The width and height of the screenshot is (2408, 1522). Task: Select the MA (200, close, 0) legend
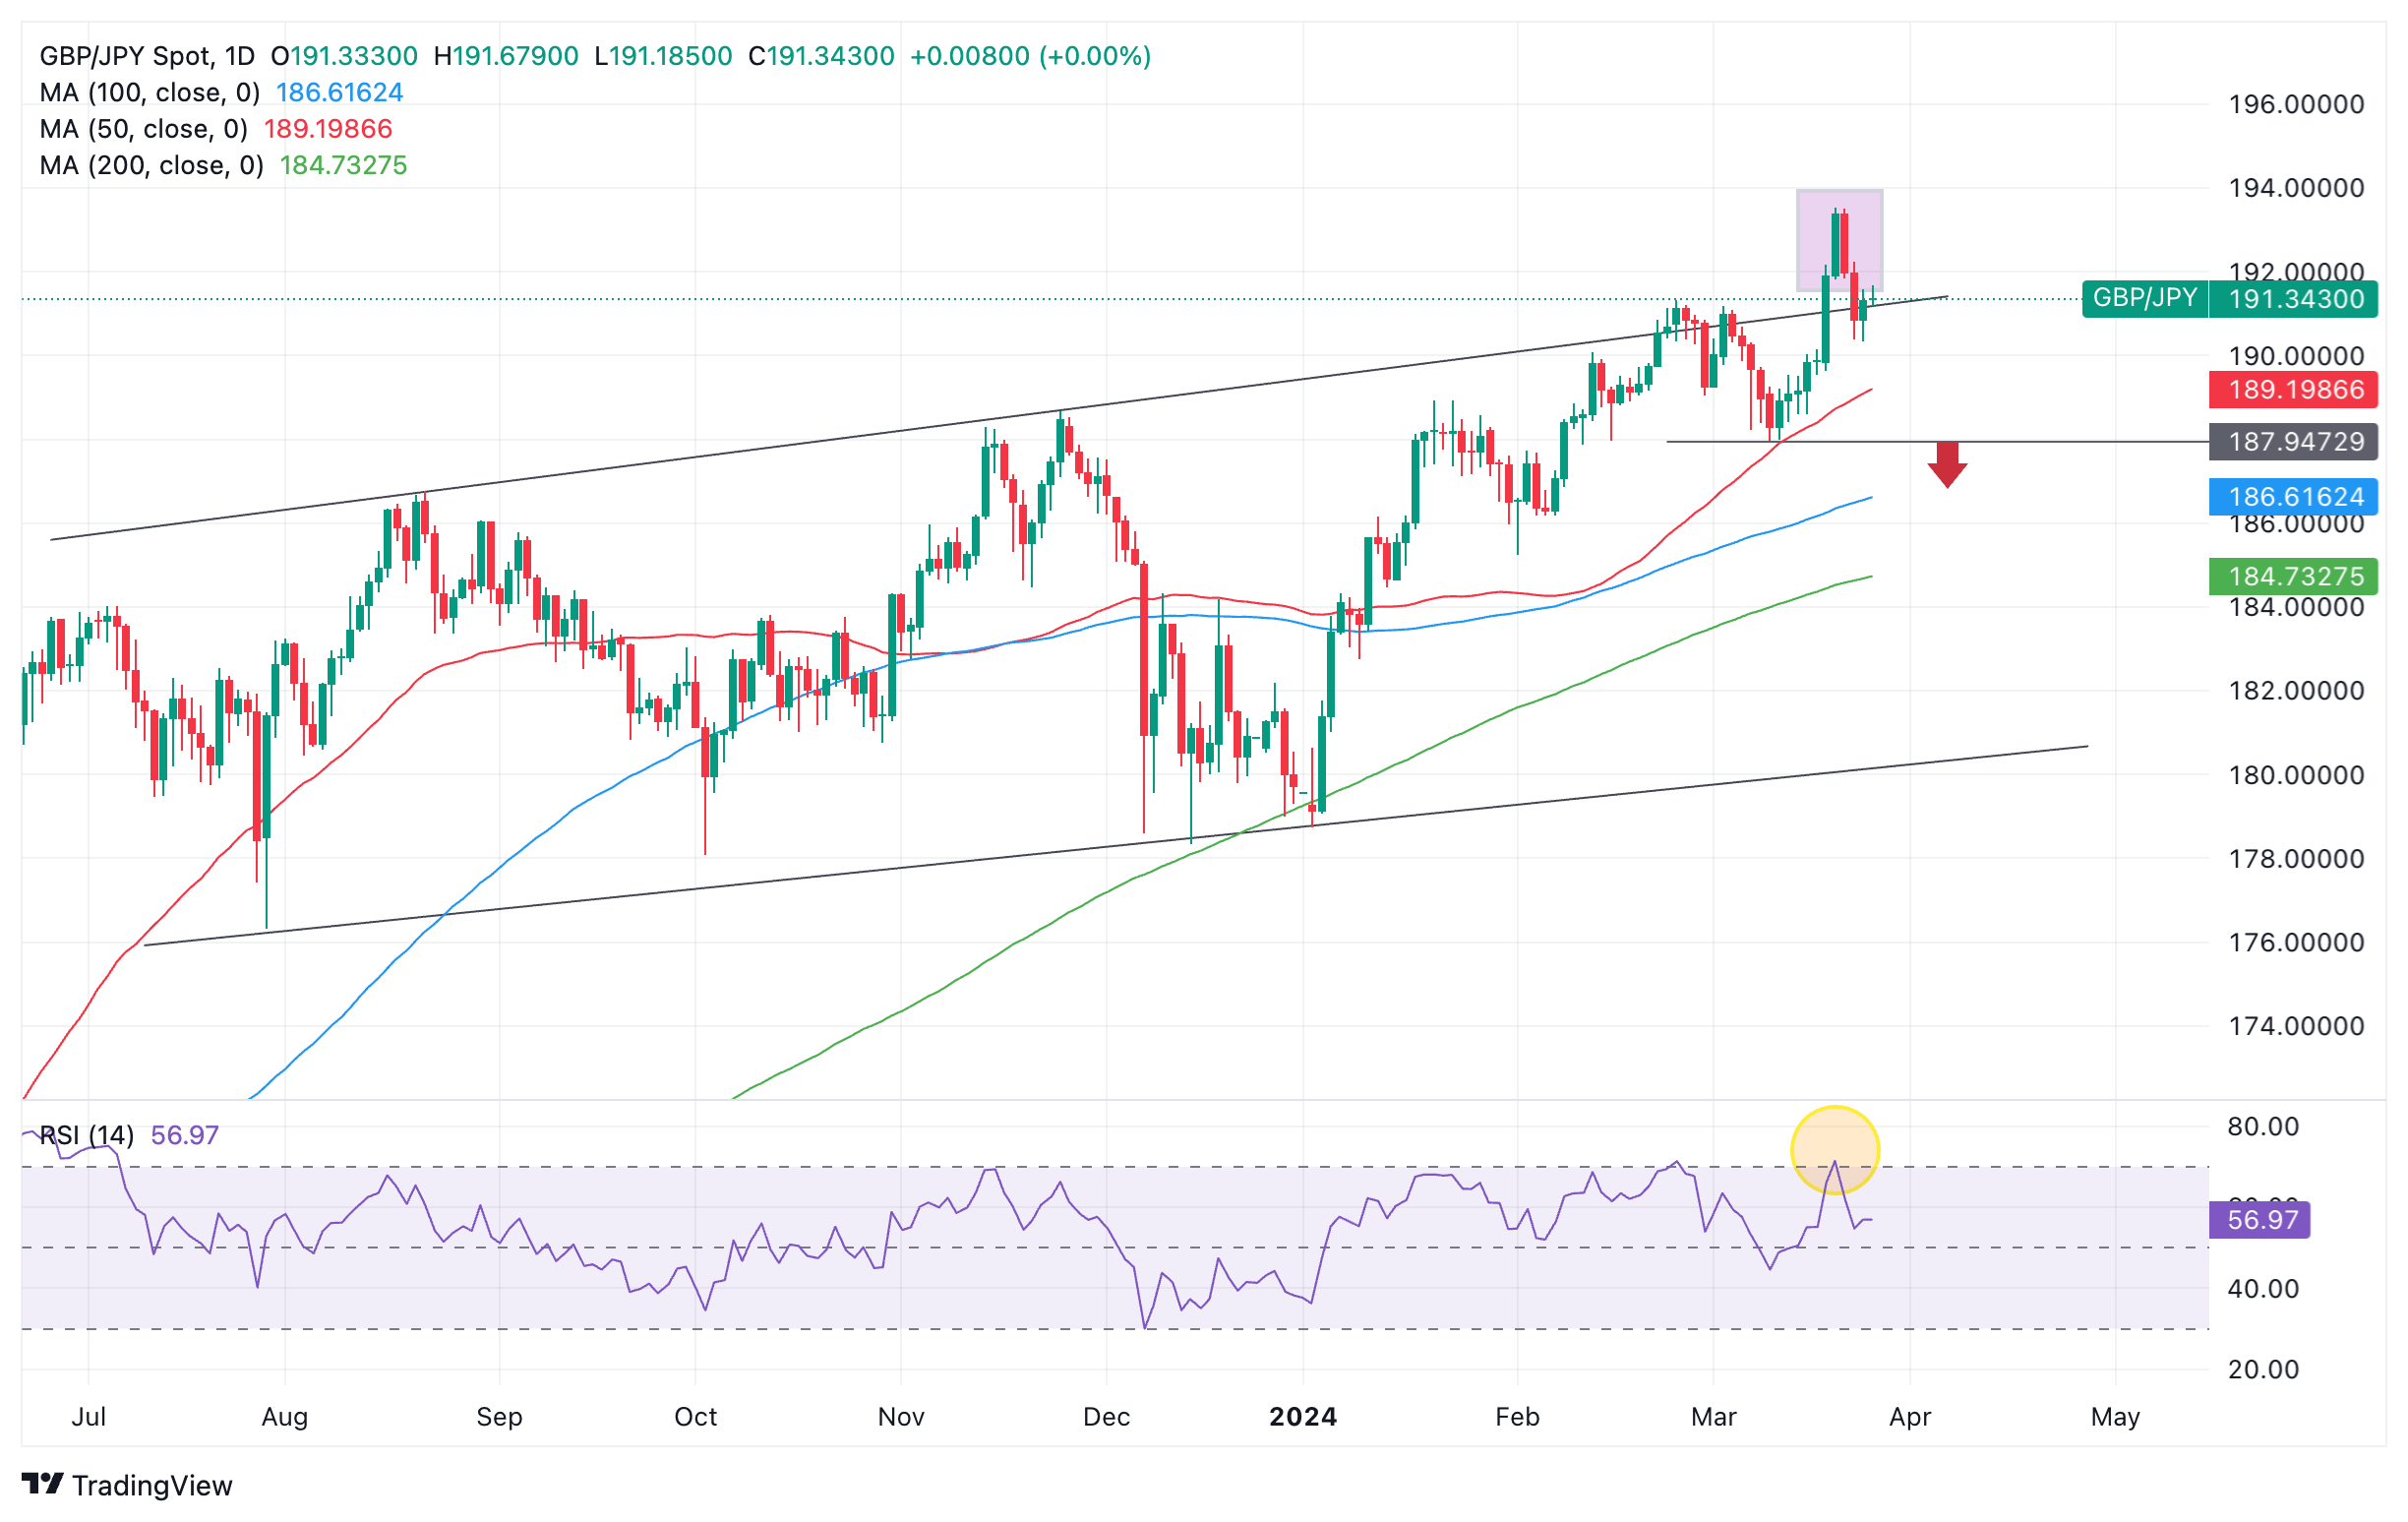[x=152, y=165]
